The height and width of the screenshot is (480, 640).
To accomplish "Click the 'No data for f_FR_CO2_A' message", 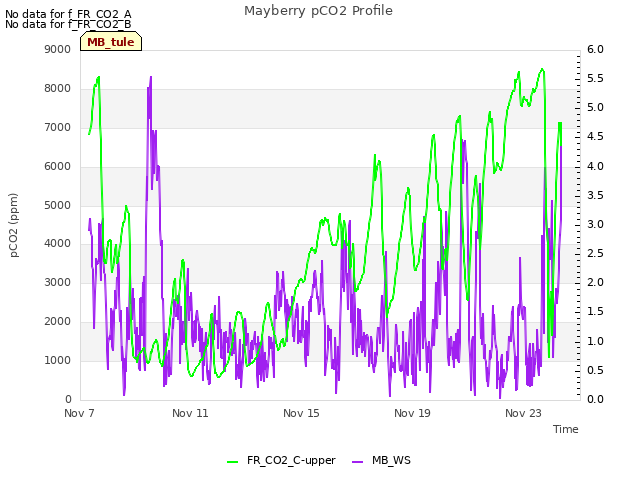I will (68, 14).
